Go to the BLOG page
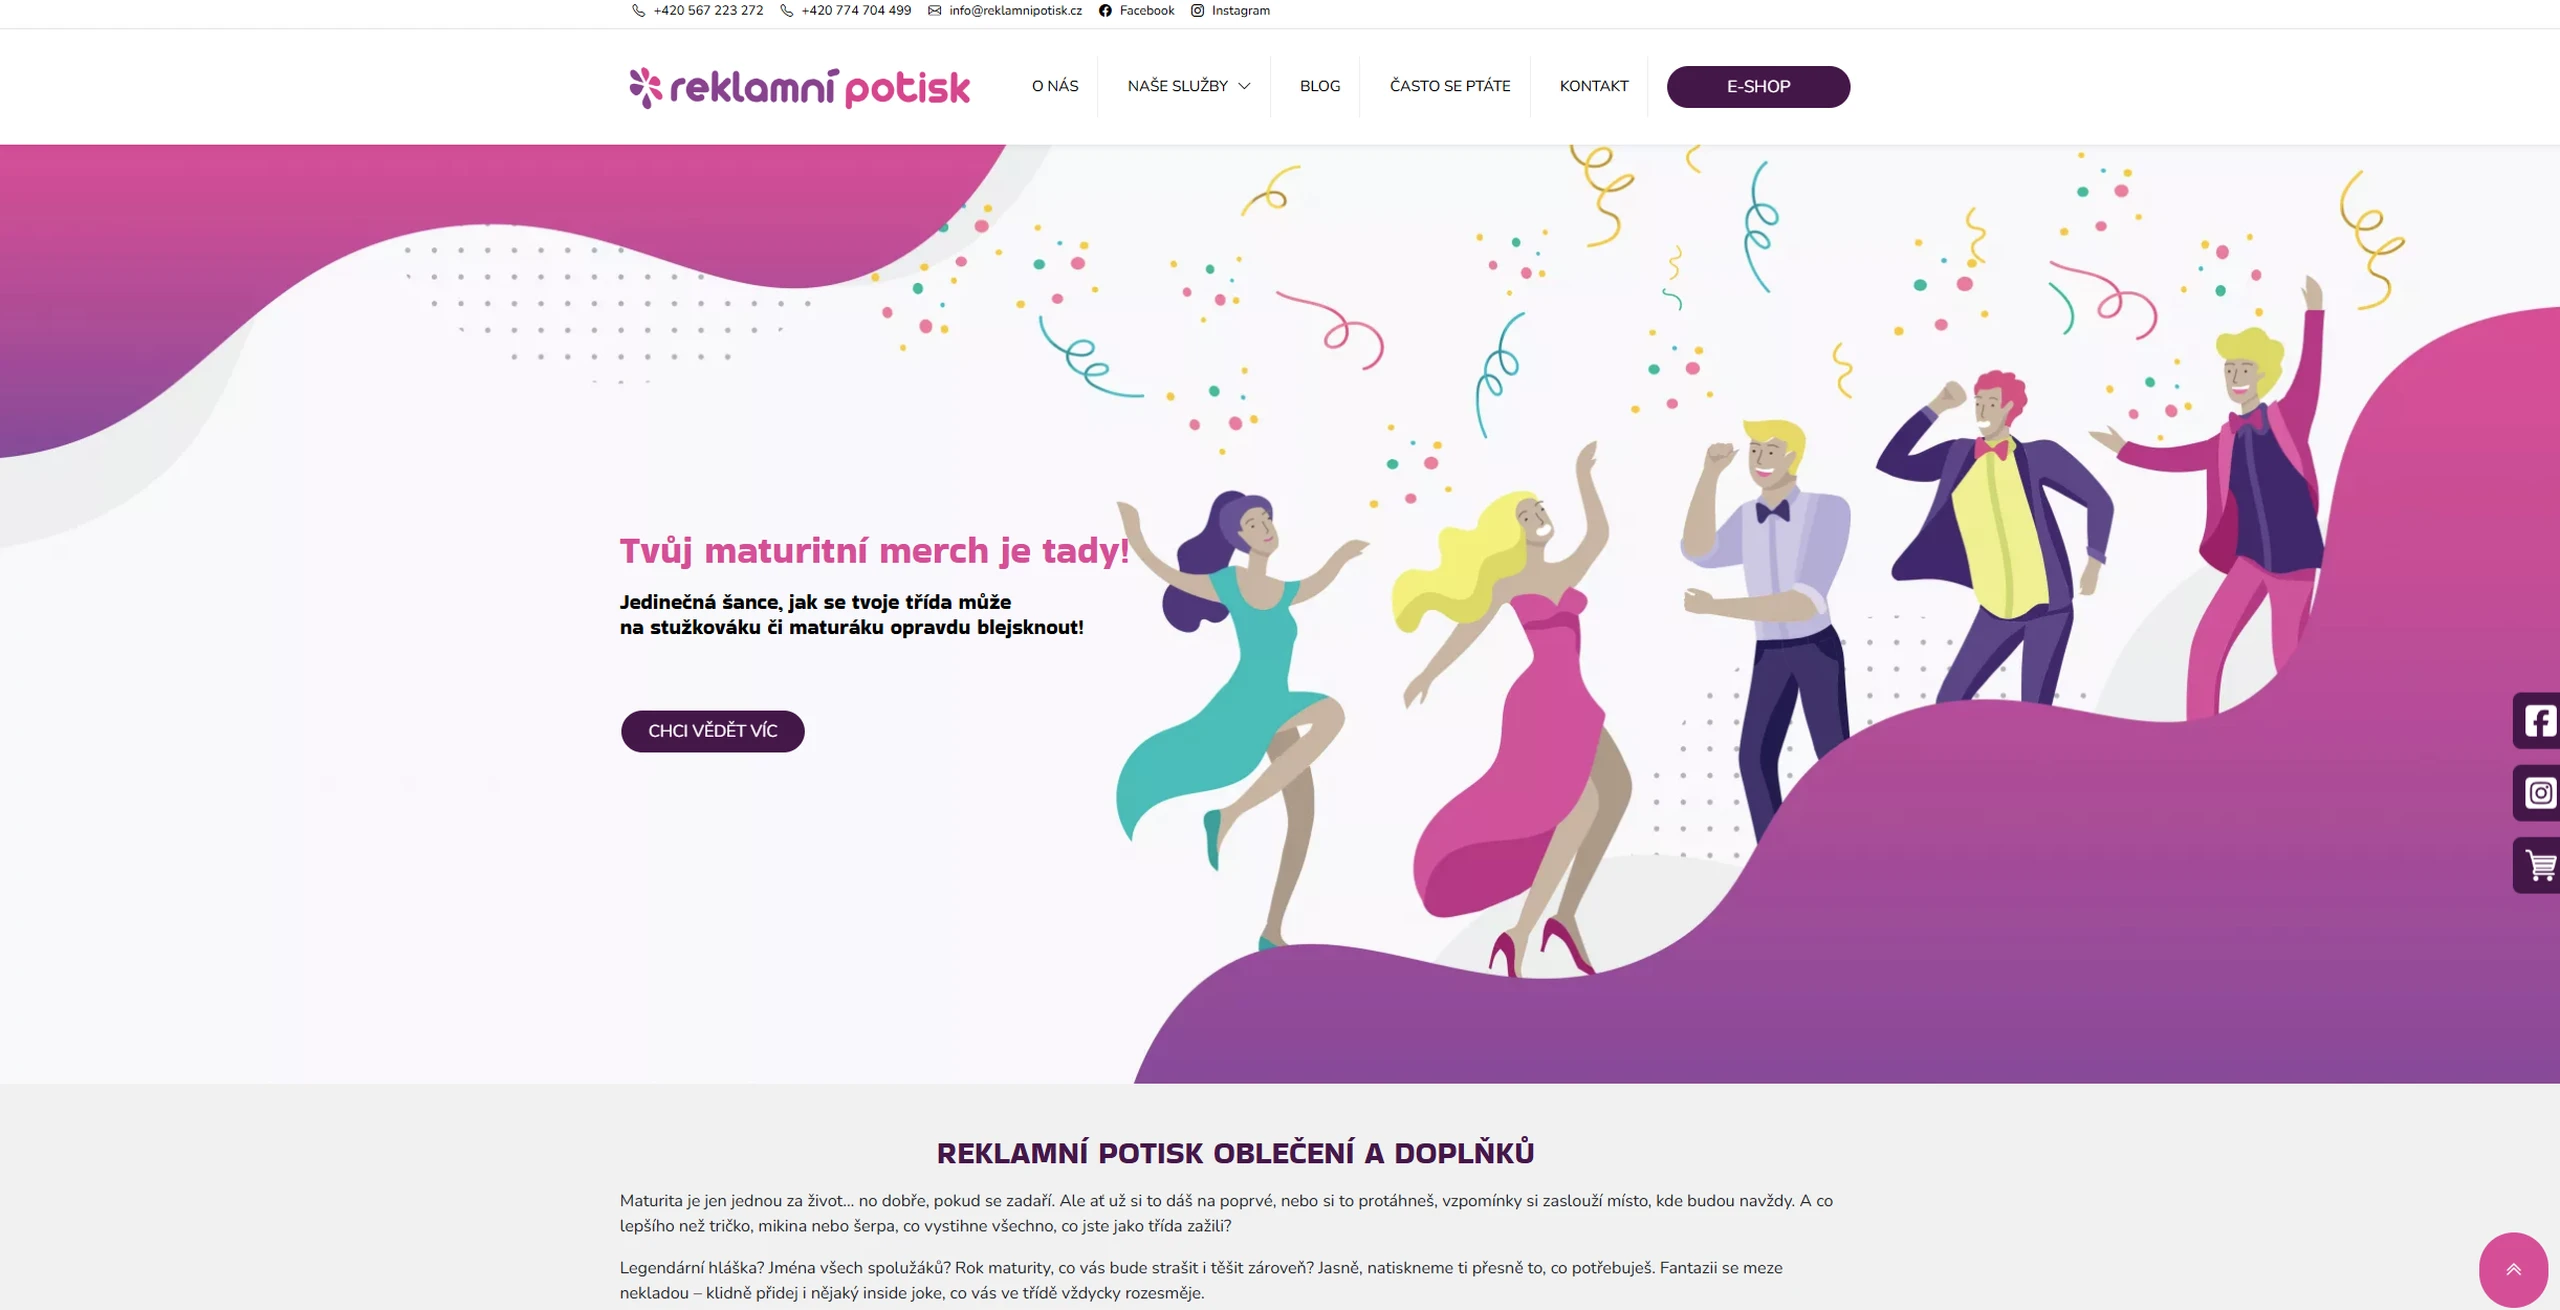This screenshot has height=1310, width=2560. [1320, 86]
